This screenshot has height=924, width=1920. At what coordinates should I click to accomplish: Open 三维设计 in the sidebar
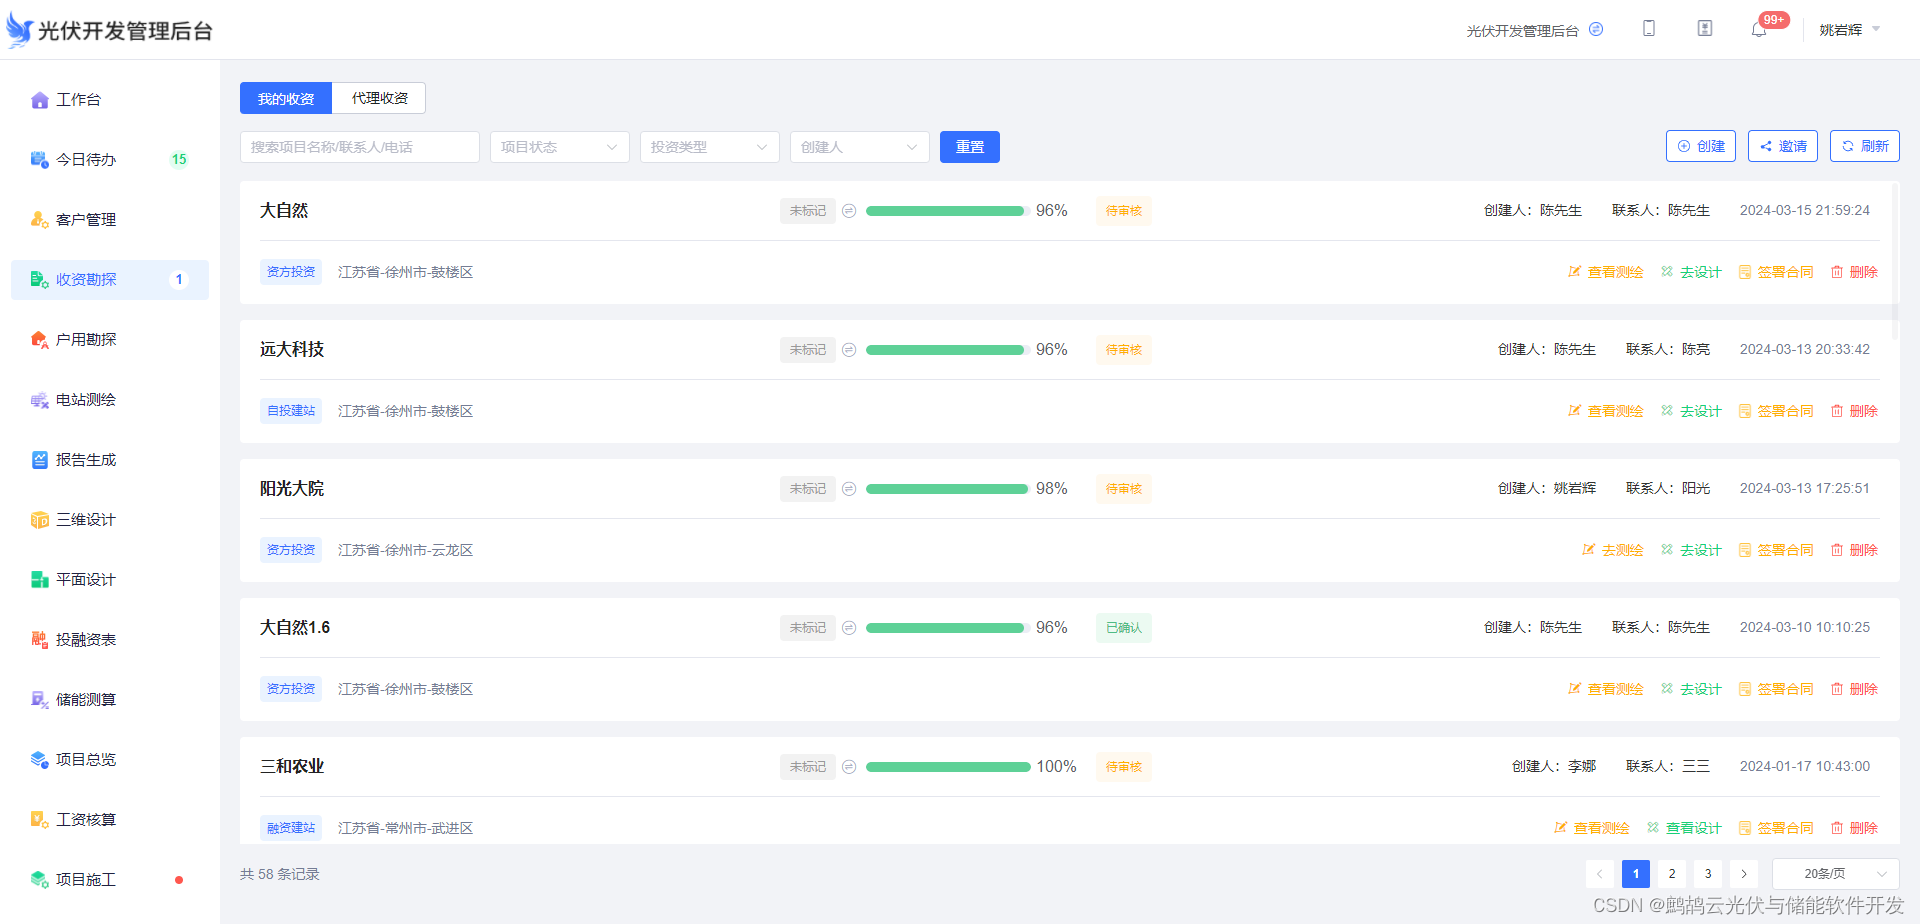point(110,520)
